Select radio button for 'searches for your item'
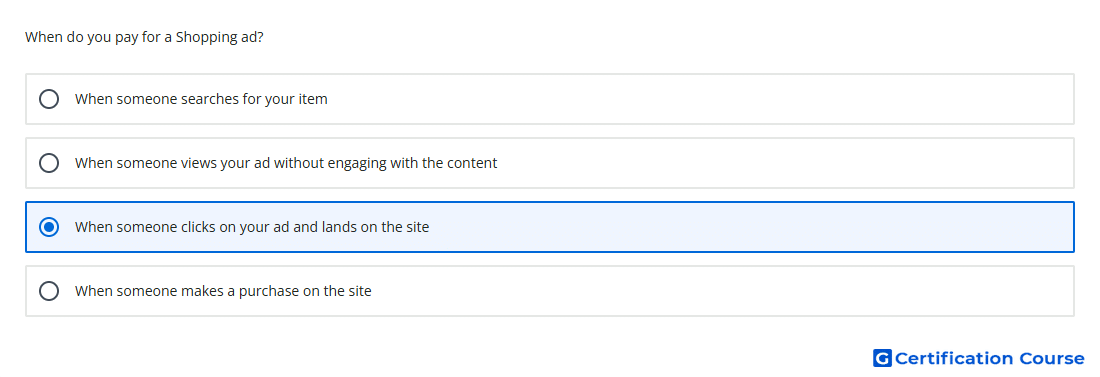The height and width of the screenshot is (377, 1100). point(49,99)
